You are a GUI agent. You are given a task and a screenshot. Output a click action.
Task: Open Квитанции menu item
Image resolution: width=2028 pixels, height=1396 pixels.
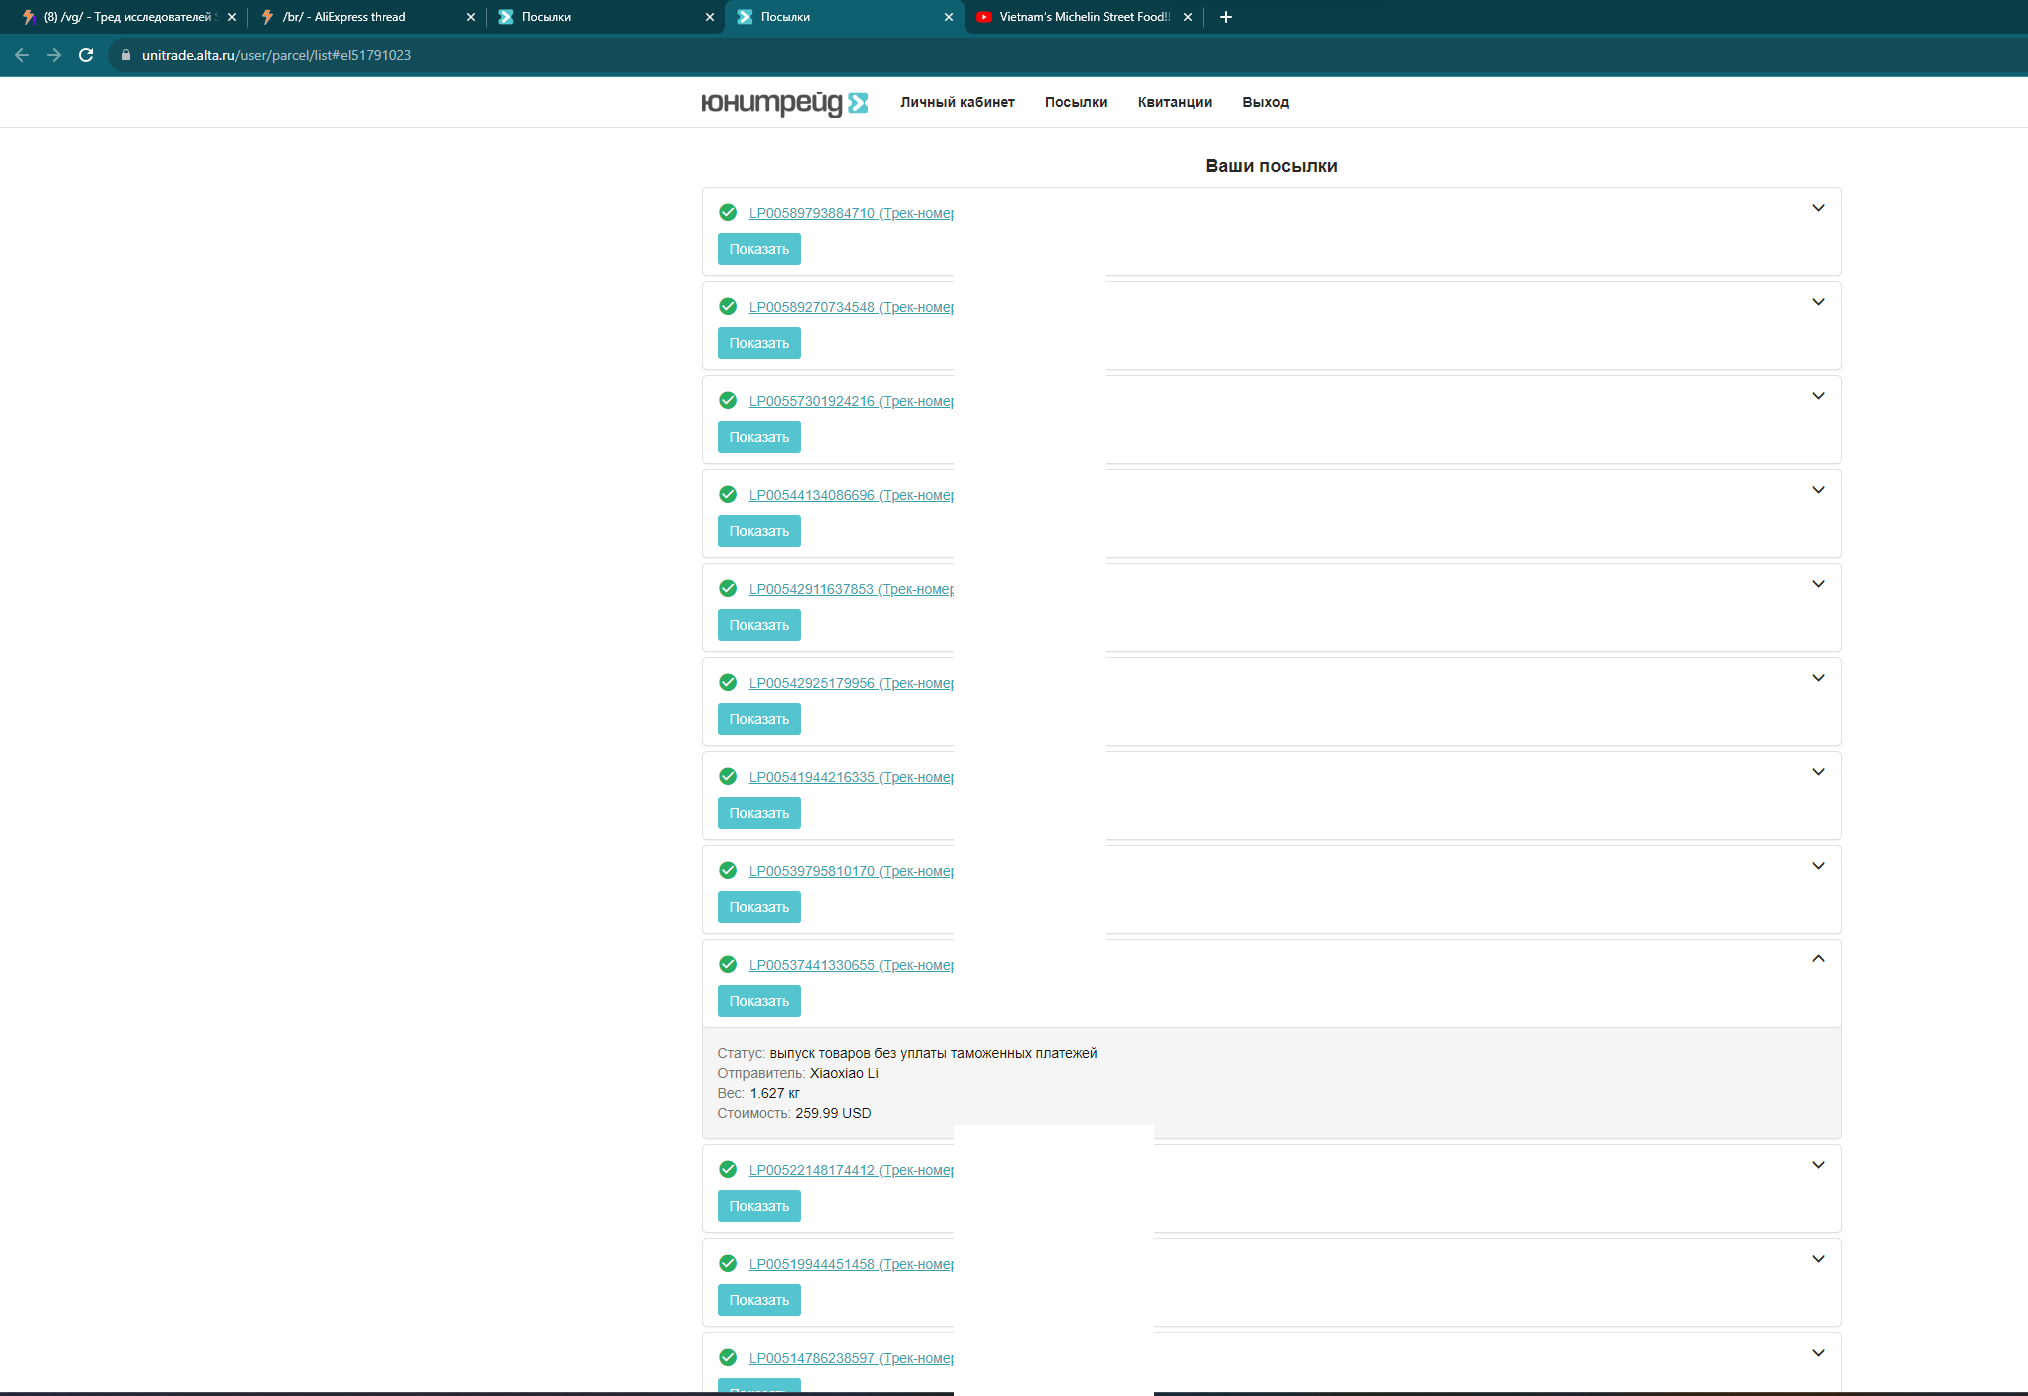[x=1174, y=102]
